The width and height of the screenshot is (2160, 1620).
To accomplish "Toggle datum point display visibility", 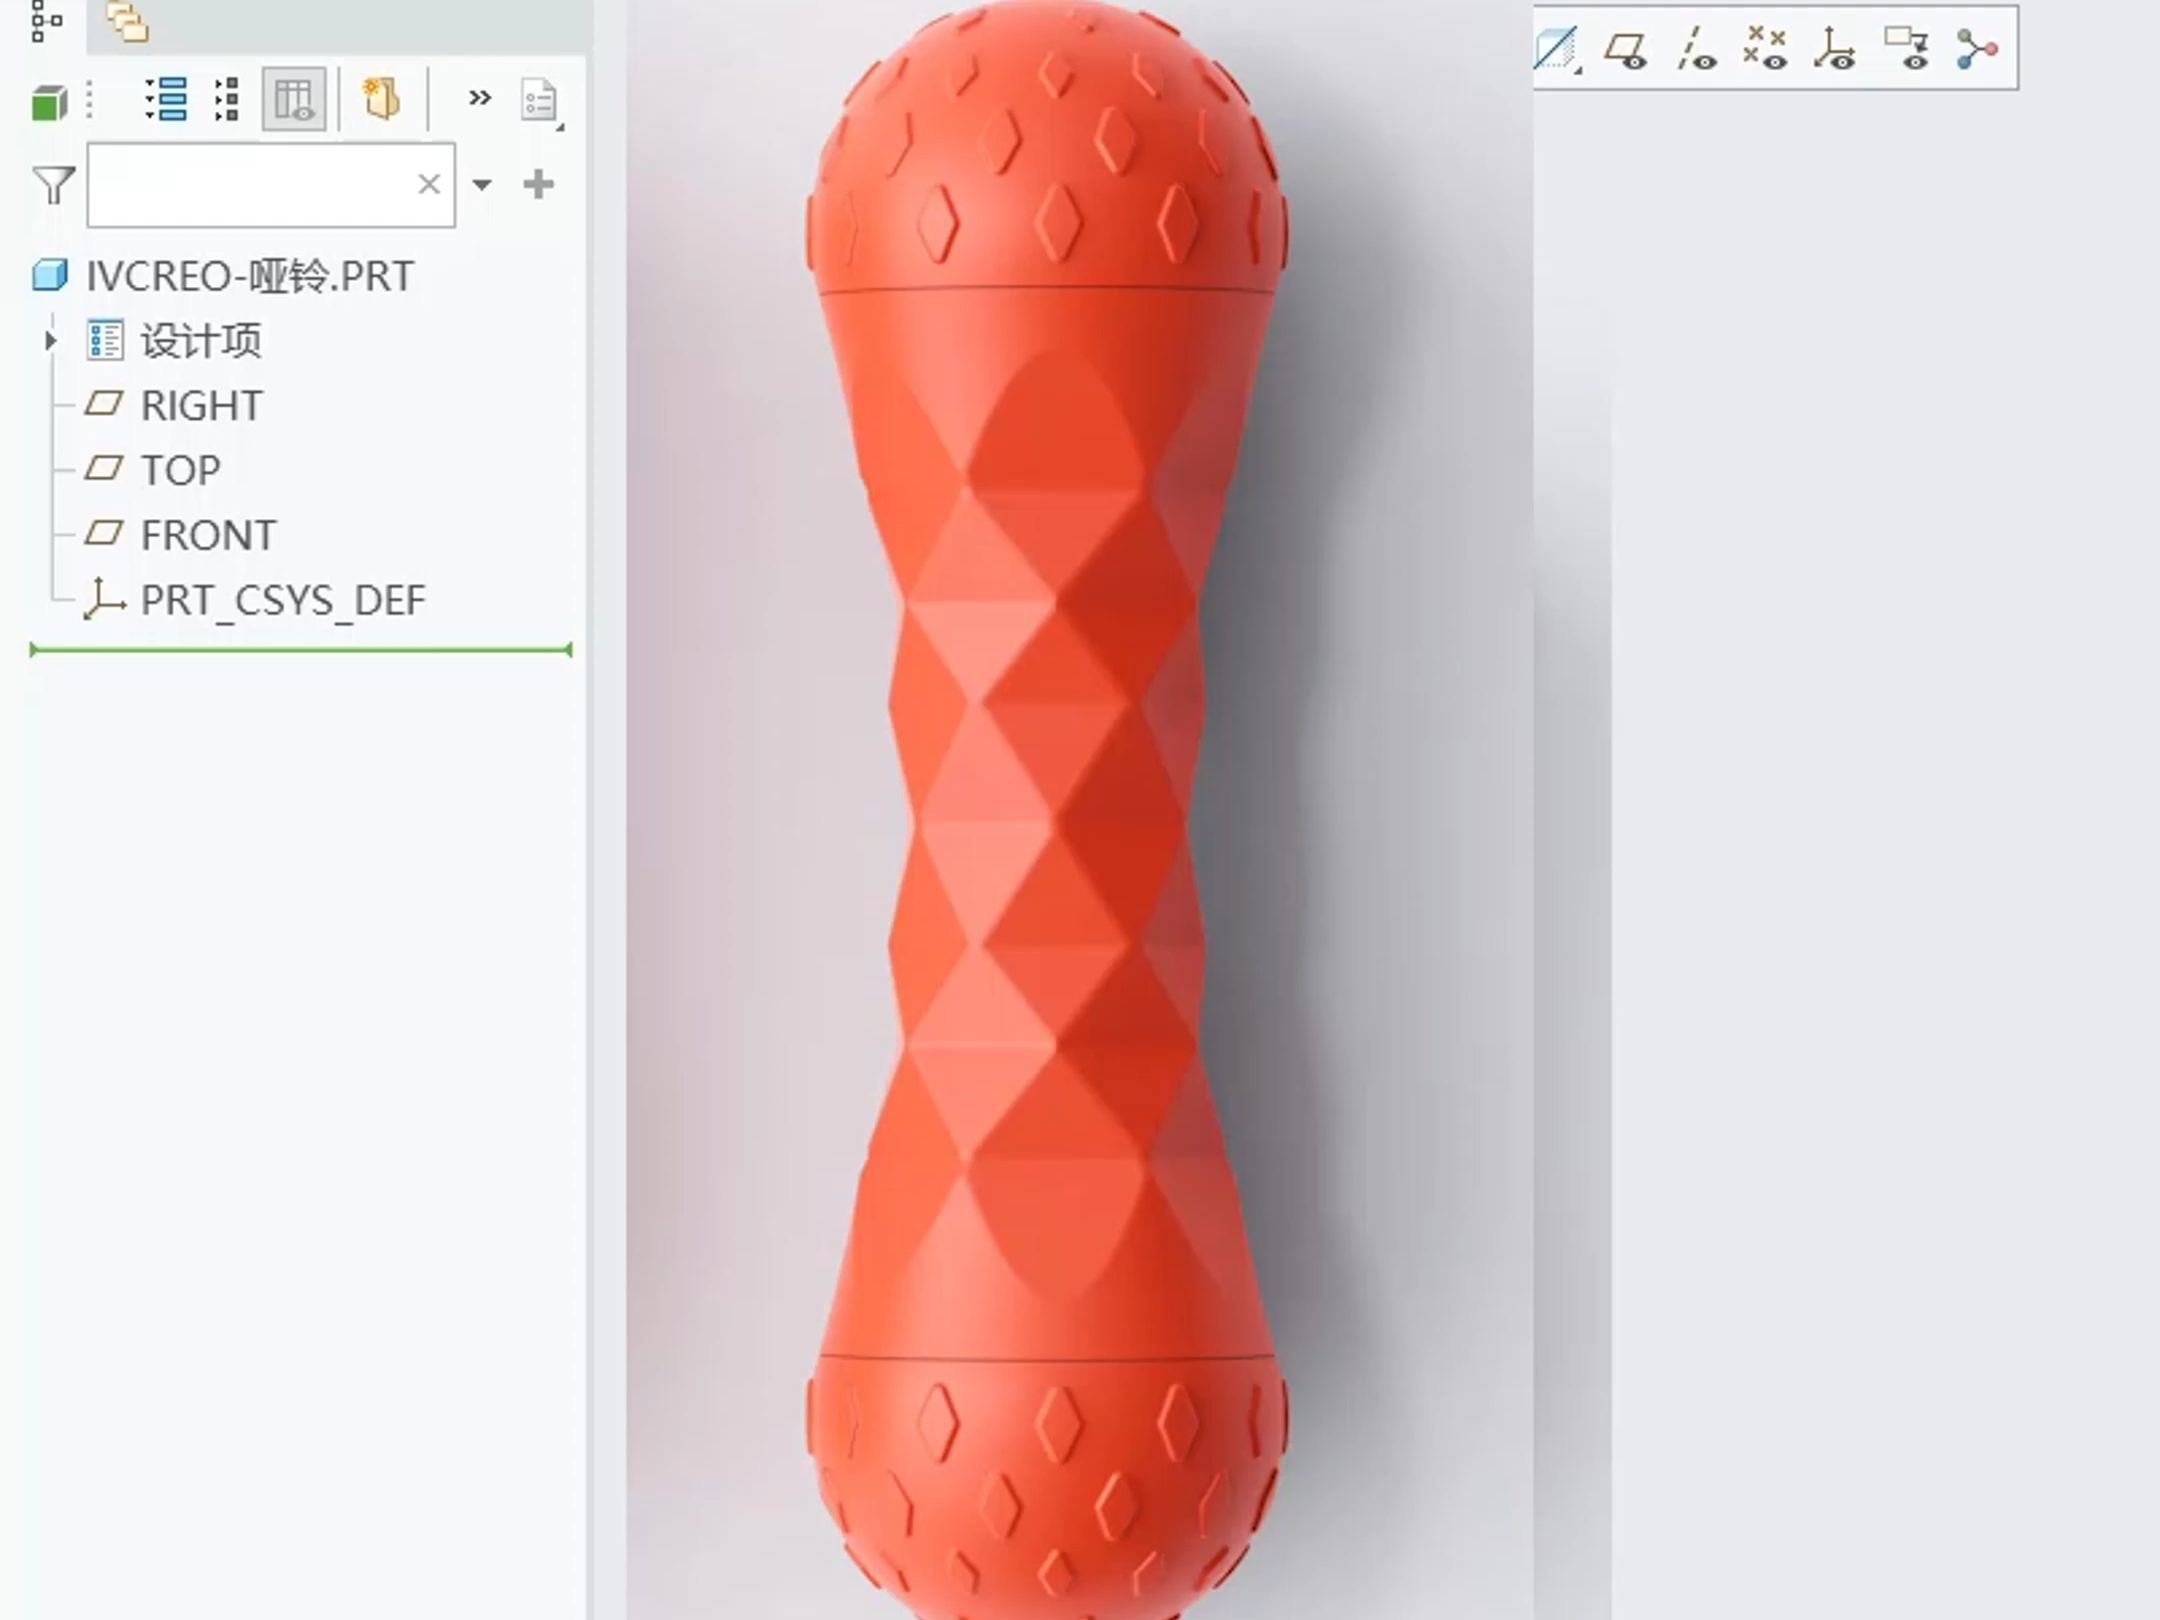I will (x=1765, y=48).
